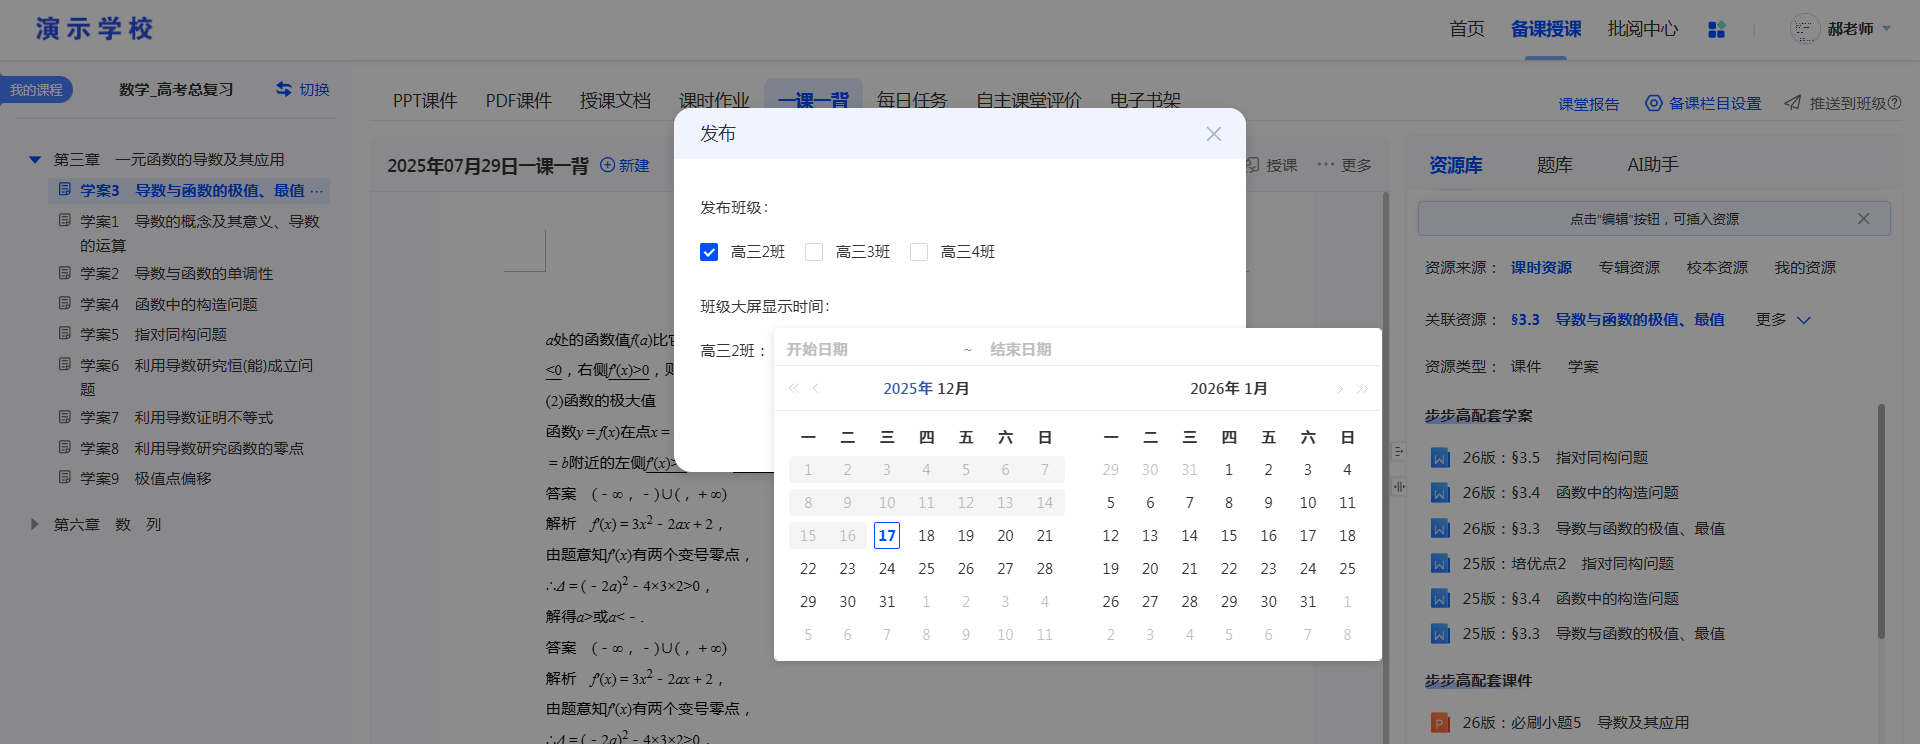This screenshot has height=744, width=1920.
Task: Open the 备课栏目设置 settings icon
Action: [1653, 103]
